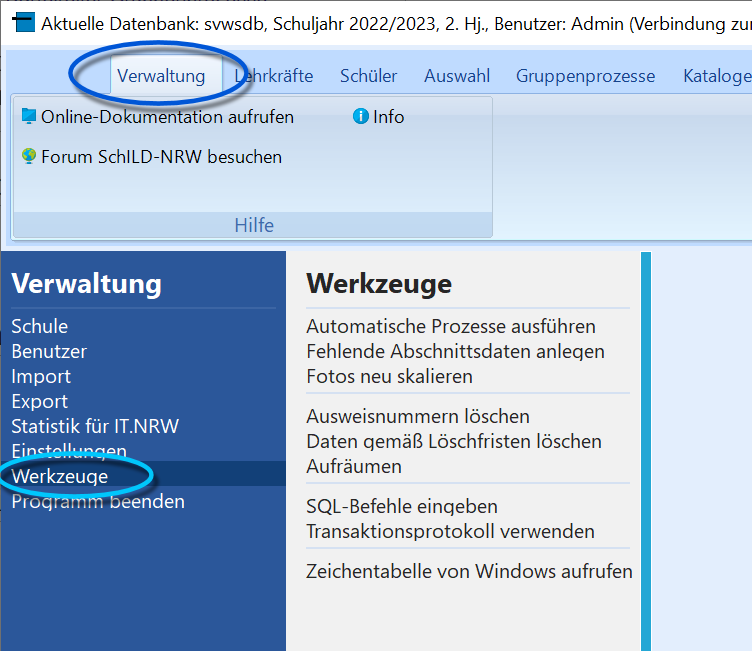Open Aufräumen tool
The height and width of the screenshot is (651, 752).
354,466
